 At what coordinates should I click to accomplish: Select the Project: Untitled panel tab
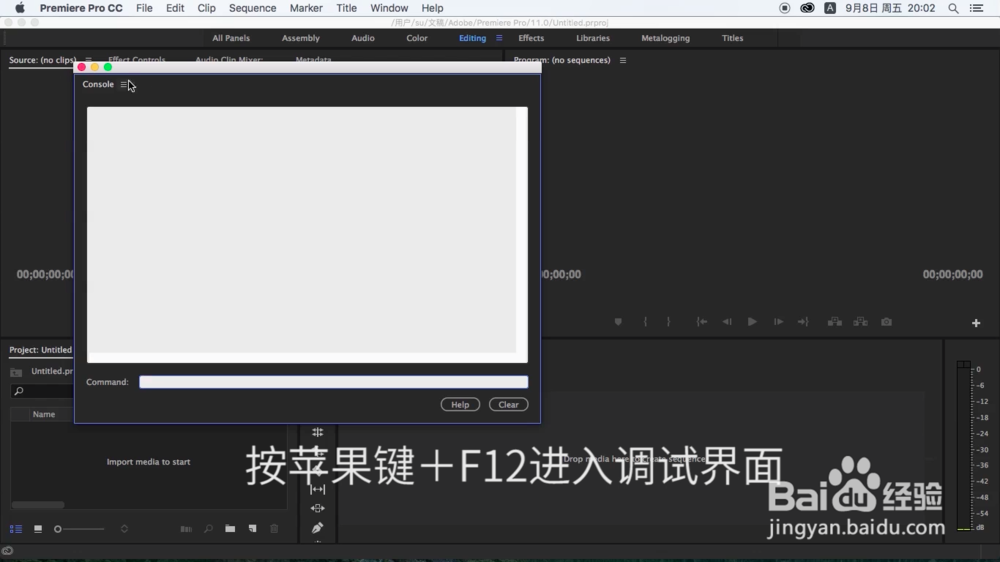pos(40,350)
